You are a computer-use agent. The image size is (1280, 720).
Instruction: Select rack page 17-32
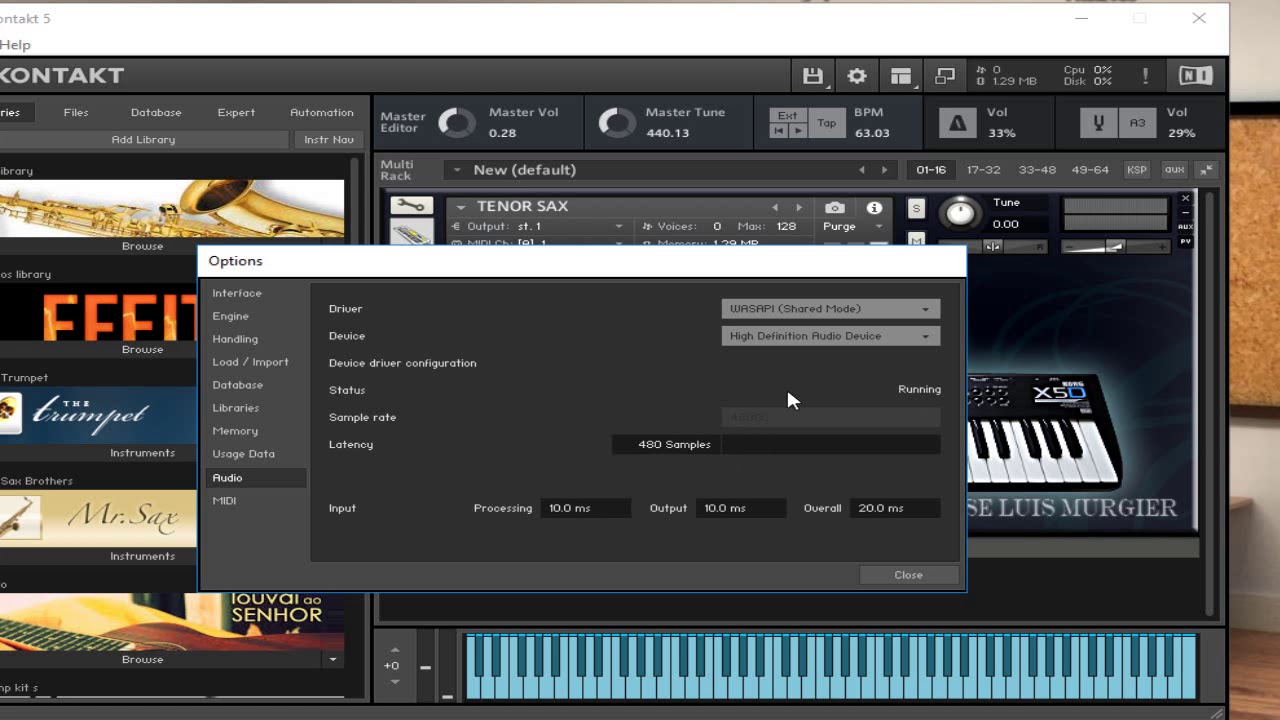[983, 170]
